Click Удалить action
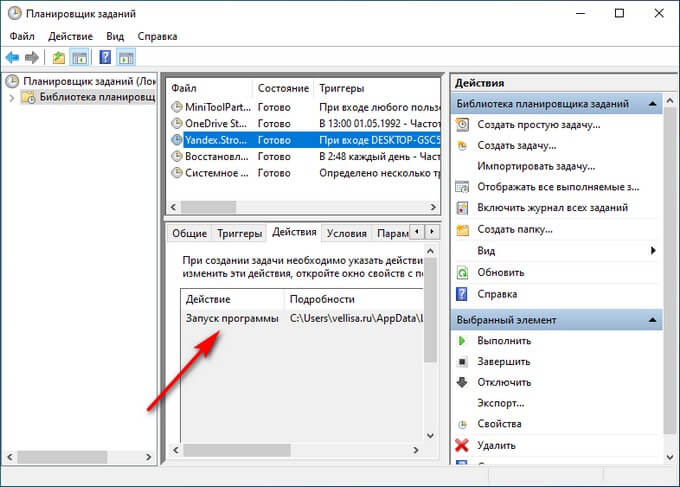Image resolution: width=680 pixels, height=487 pixels. [x=496, y=445]
